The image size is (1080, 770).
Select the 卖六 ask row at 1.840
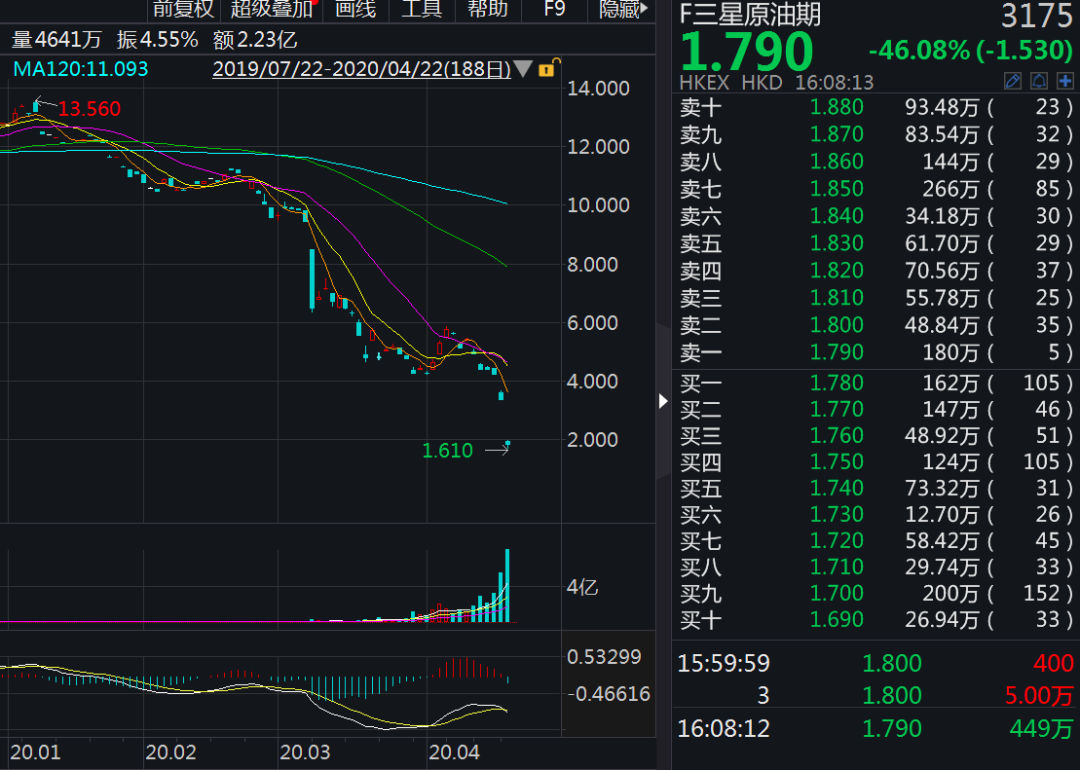tap(875, 216)
